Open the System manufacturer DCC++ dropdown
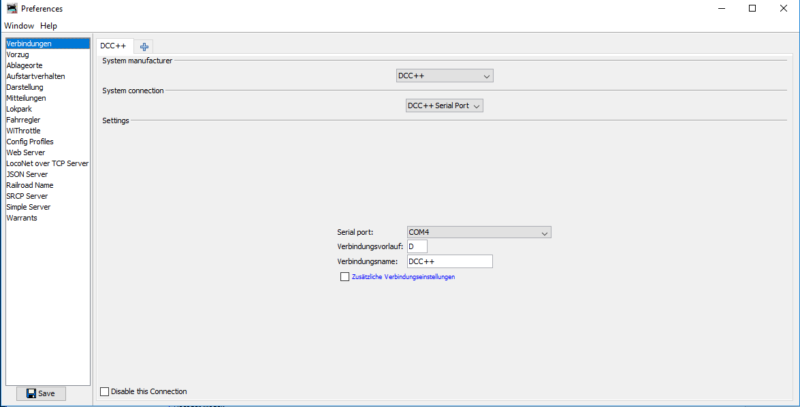The width and height of the screenshot is (800, 407). tap(444, 76)
